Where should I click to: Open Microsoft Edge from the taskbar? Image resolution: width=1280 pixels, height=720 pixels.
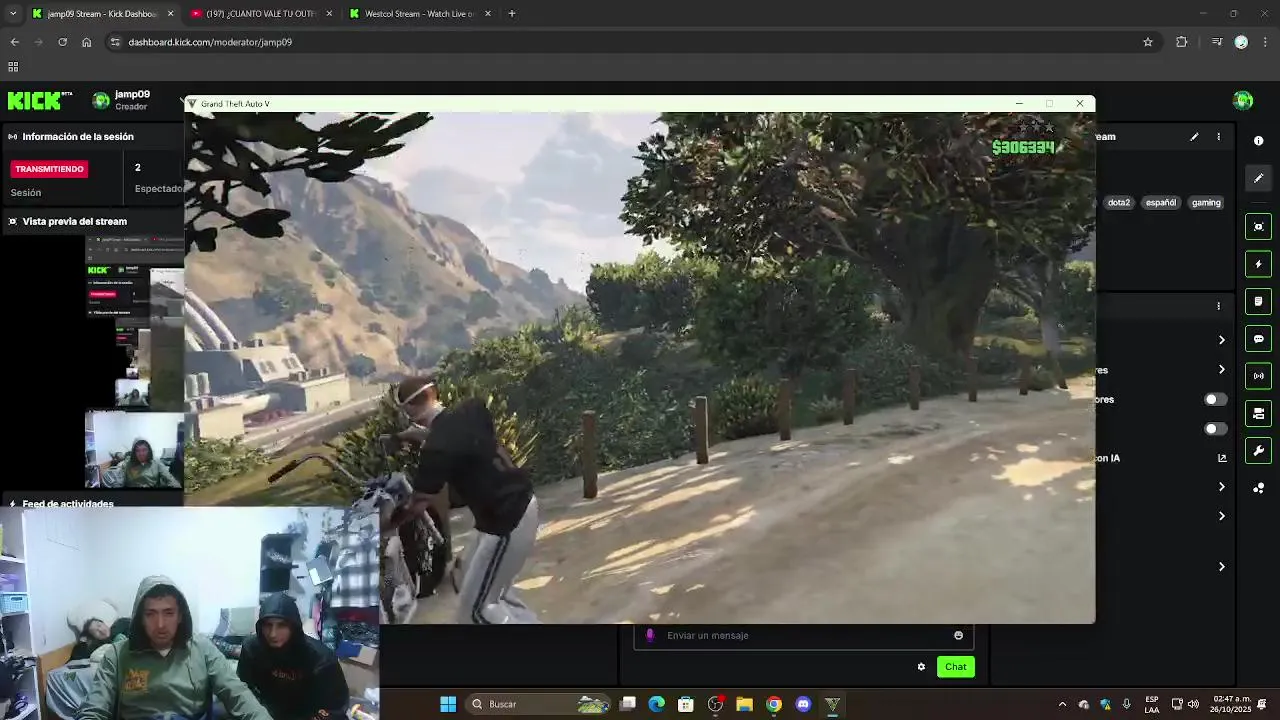pyautogui.click(x=656, y=704)
